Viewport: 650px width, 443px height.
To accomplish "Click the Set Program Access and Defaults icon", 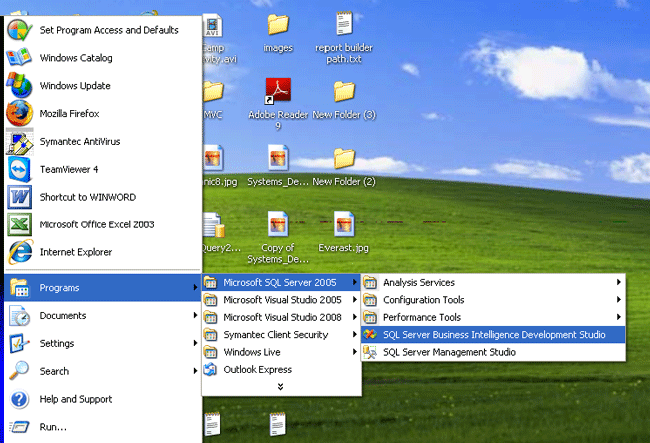I will point(19,30).
